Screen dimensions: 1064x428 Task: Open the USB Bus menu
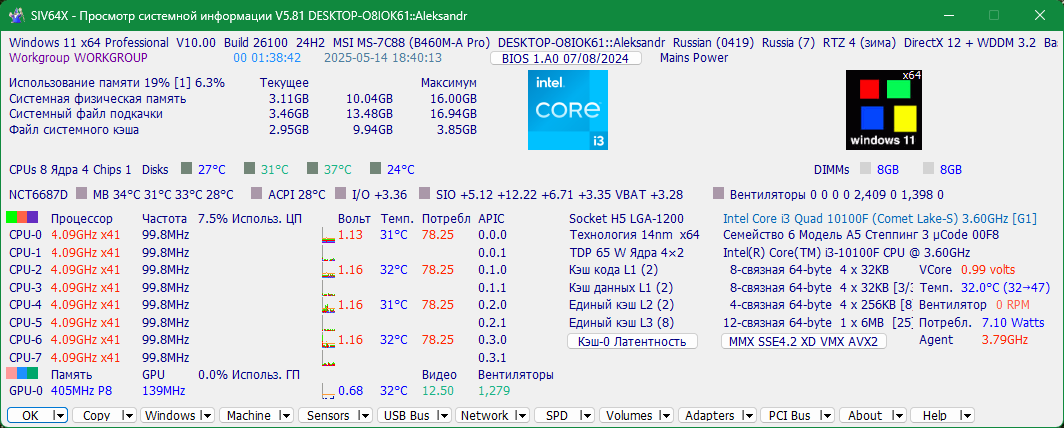(x=414, y=415)
